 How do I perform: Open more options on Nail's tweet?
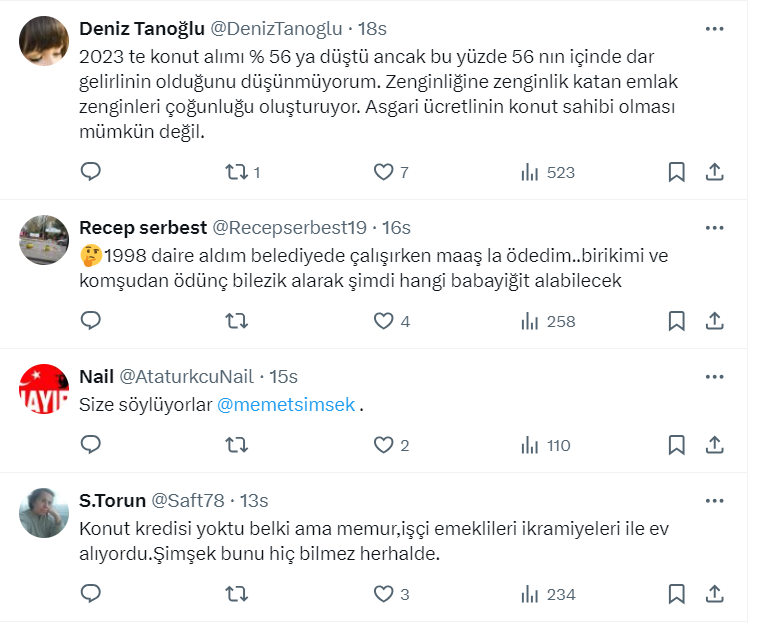coord(714,377)
